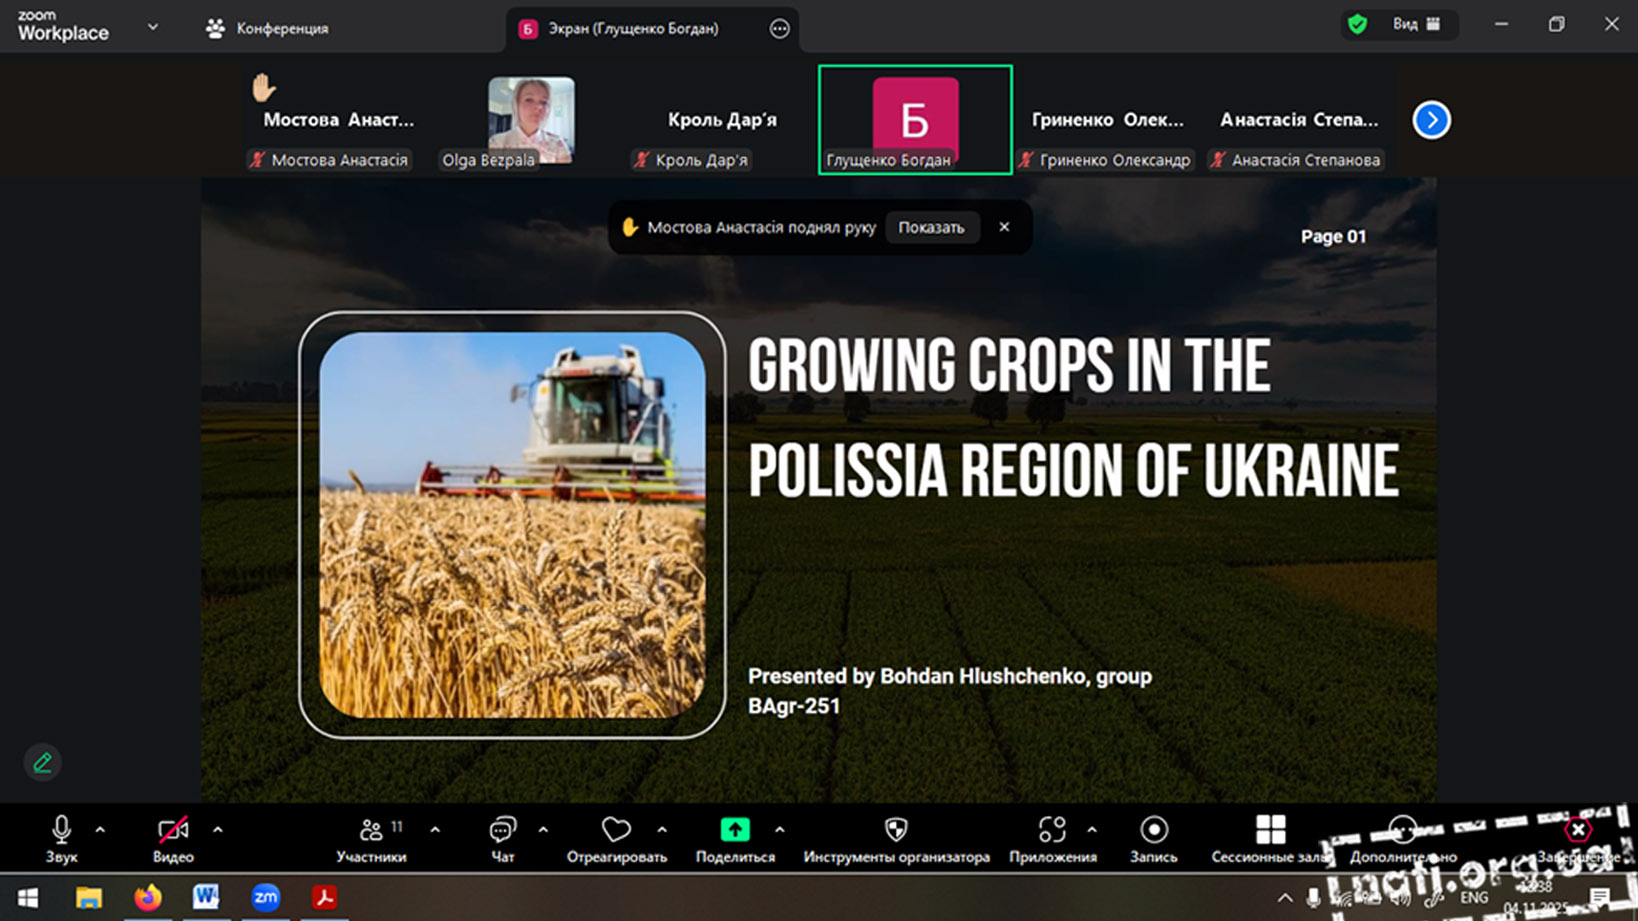This screenshot has height=921, width=1638.
Task: Open Firefox from the Windows taskbar
Action: click(148, 897)
